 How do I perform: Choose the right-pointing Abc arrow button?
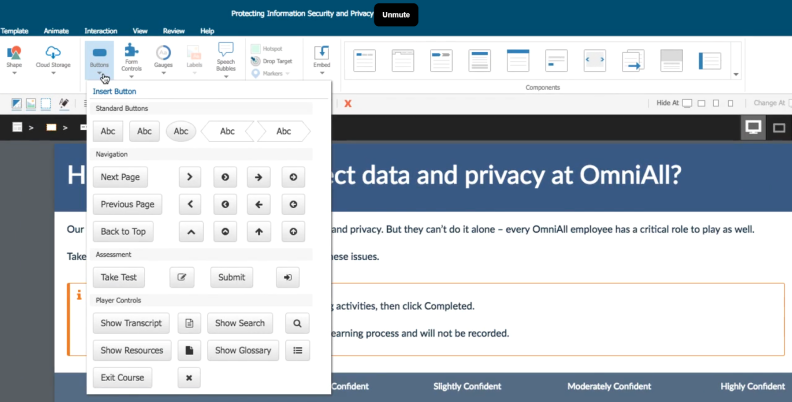click(x=283, y=131)
